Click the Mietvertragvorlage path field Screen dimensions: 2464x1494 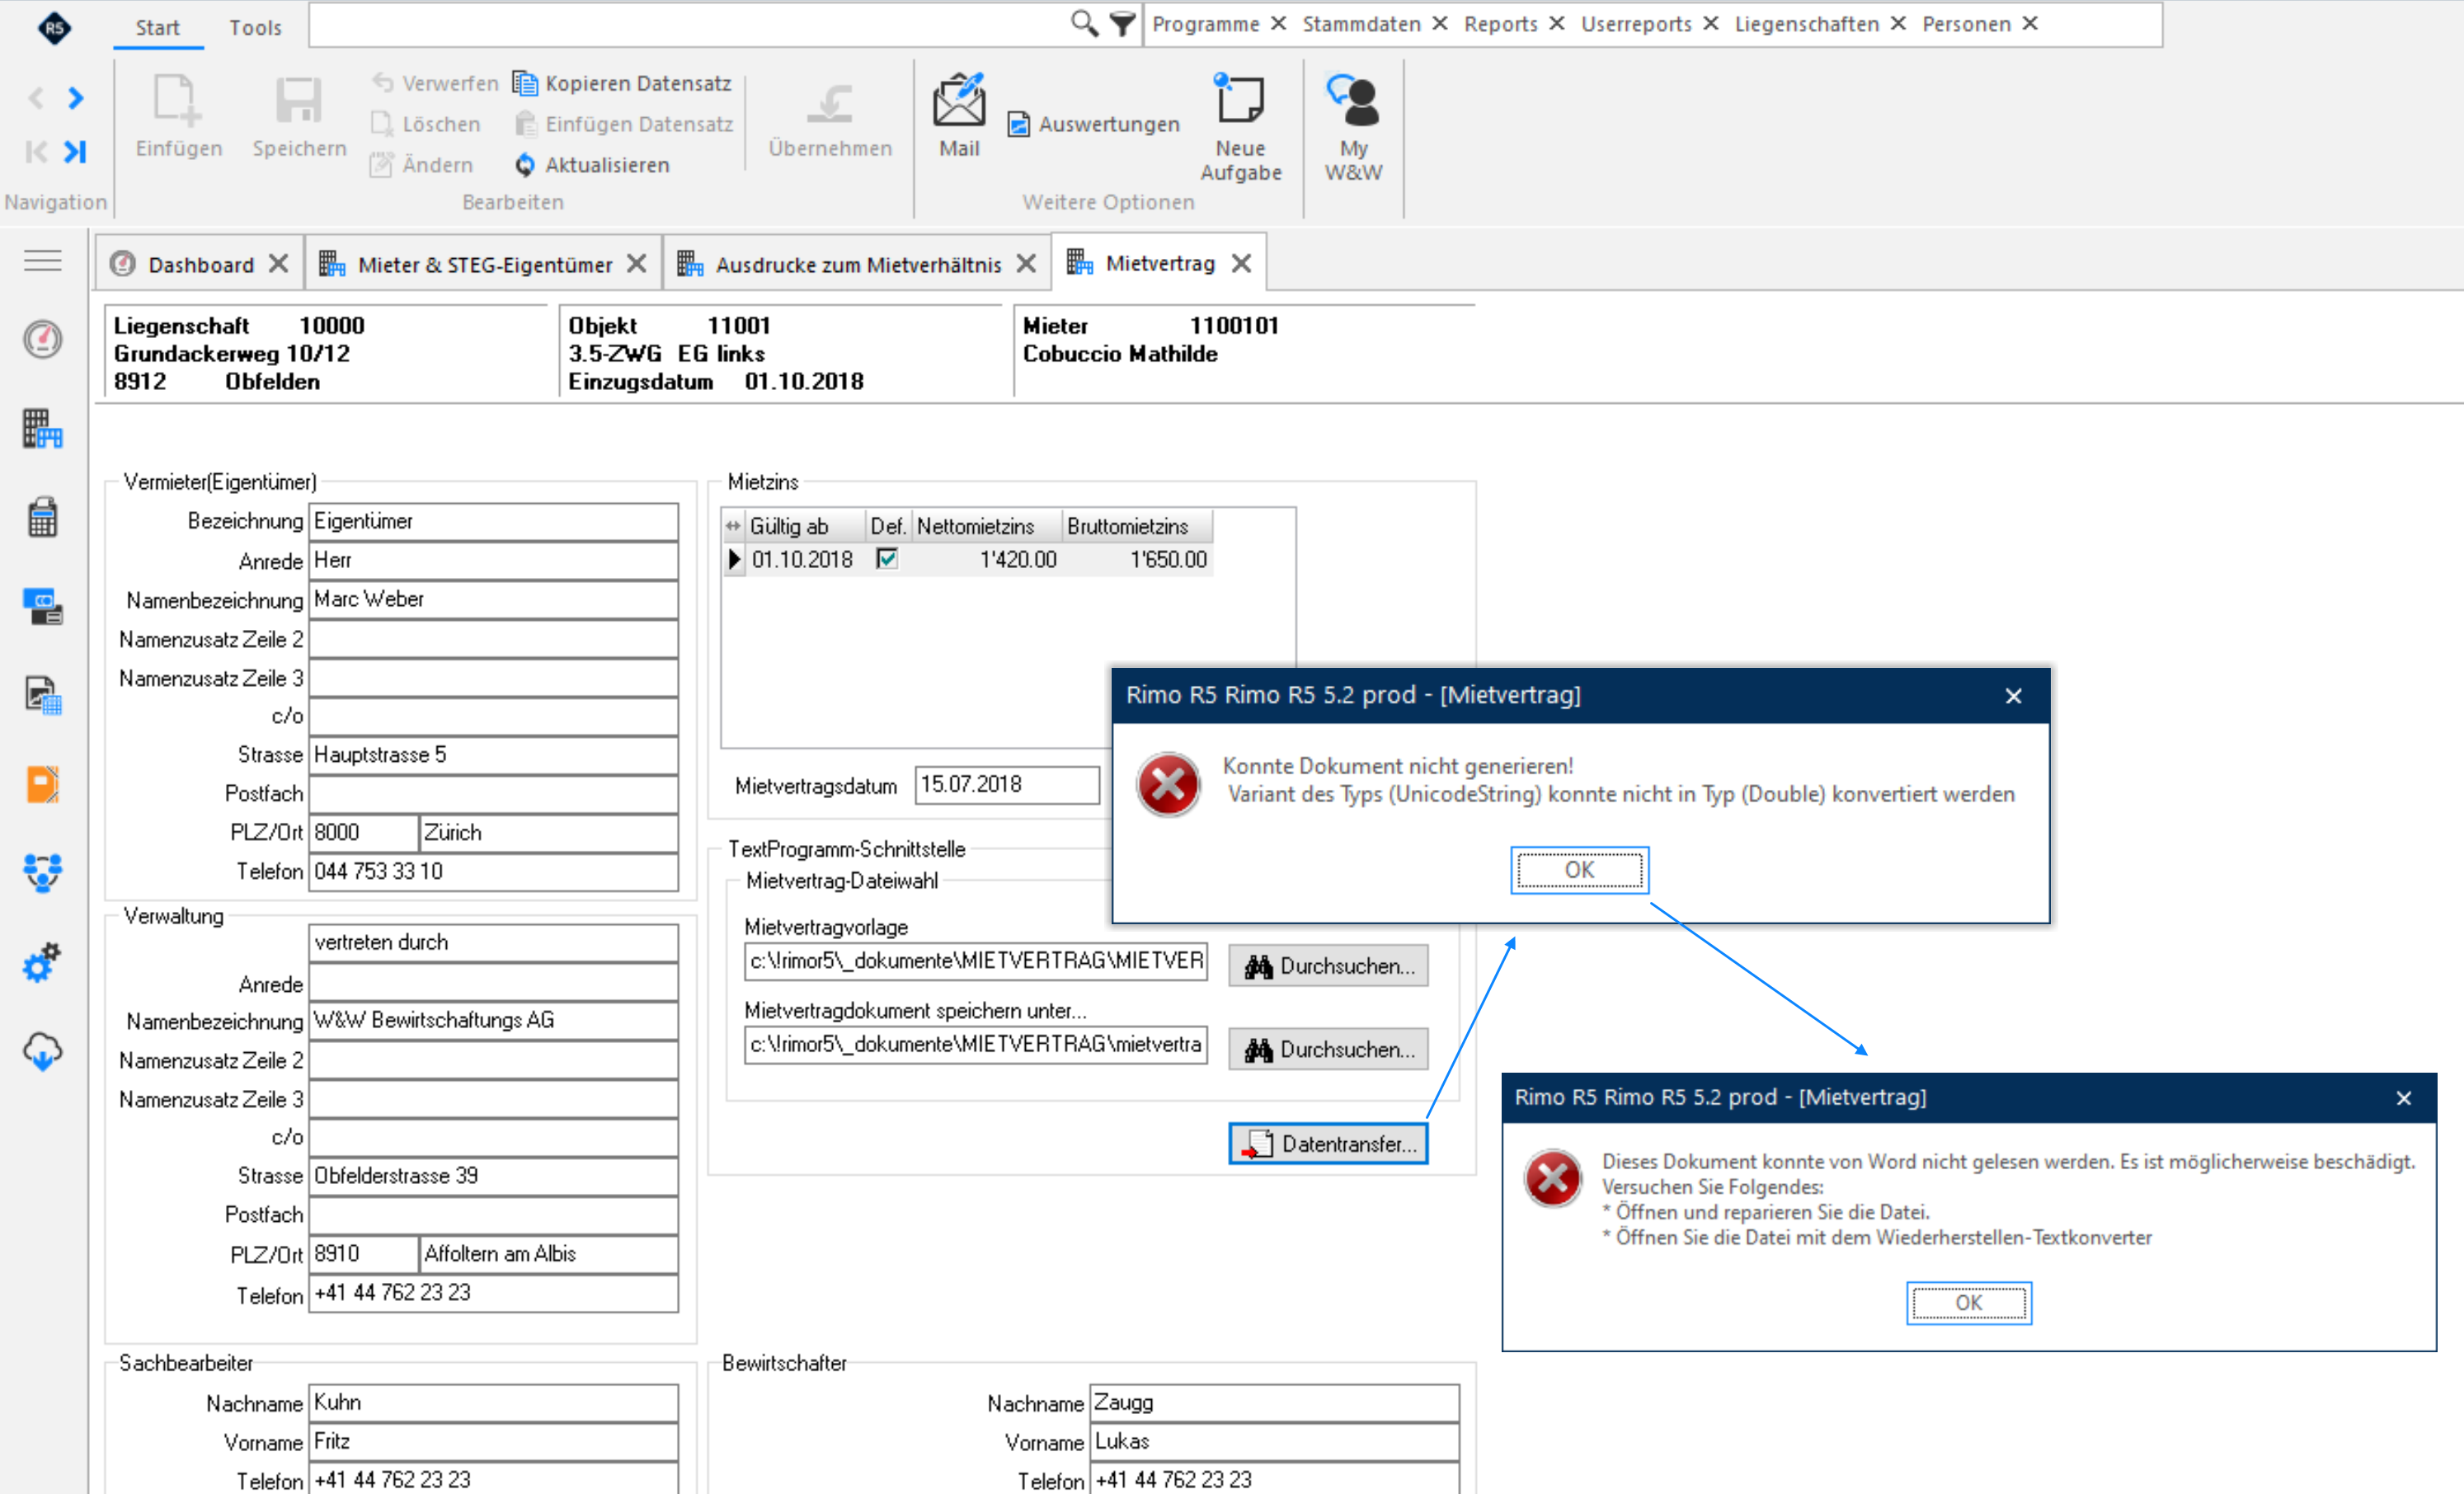click(x=975, y=961)
